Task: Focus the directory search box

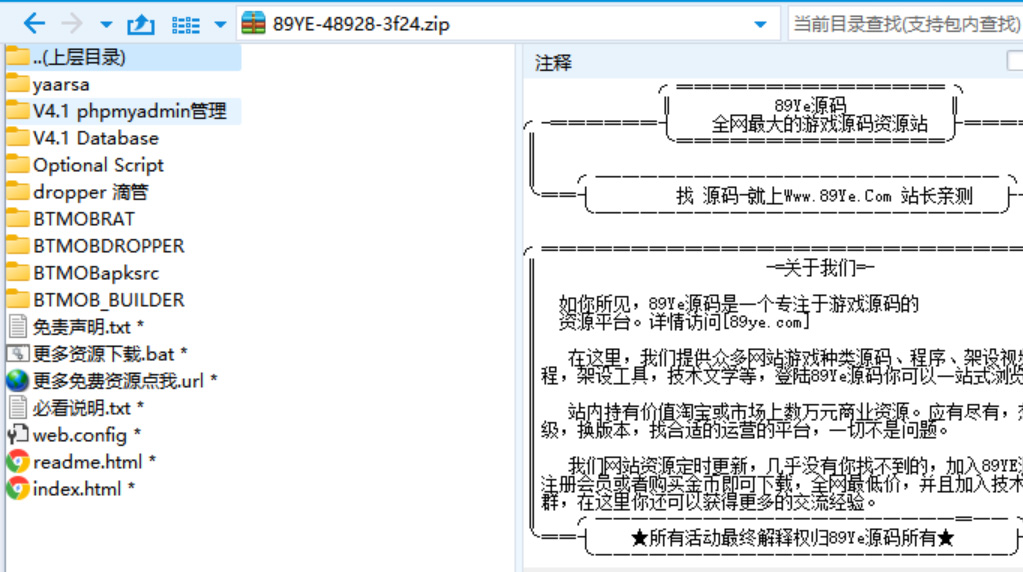Action: pyautogui.click(x=905, y=24)
